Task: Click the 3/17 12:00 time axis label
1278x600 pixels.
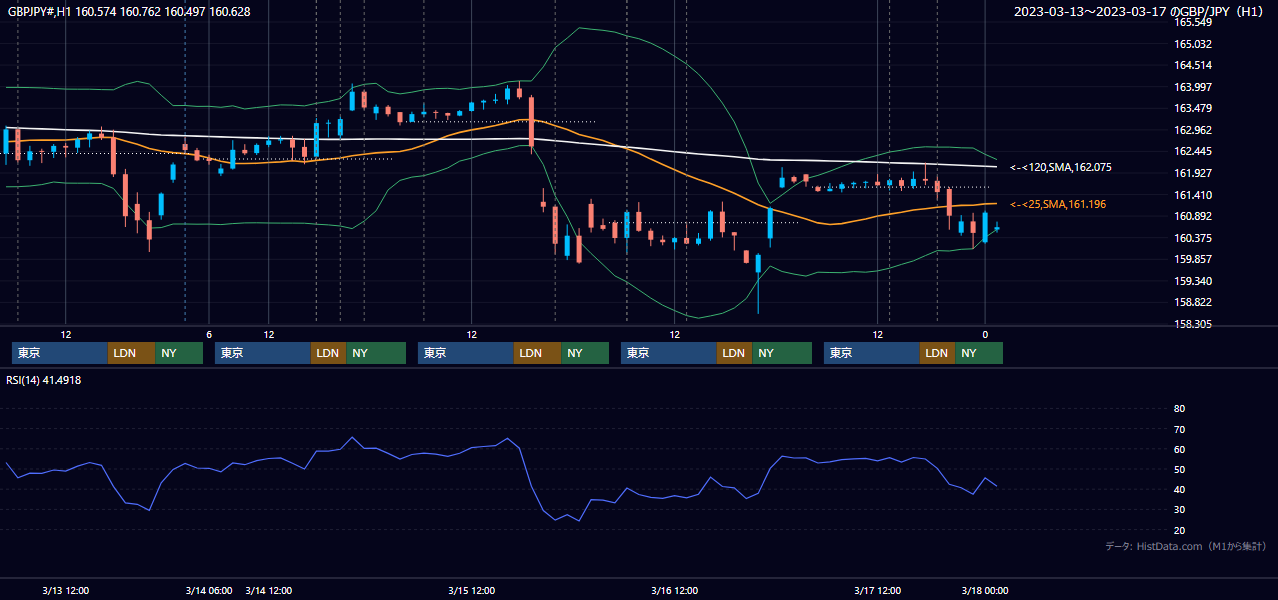Action: pyautogui.click(x=878, y=591)
